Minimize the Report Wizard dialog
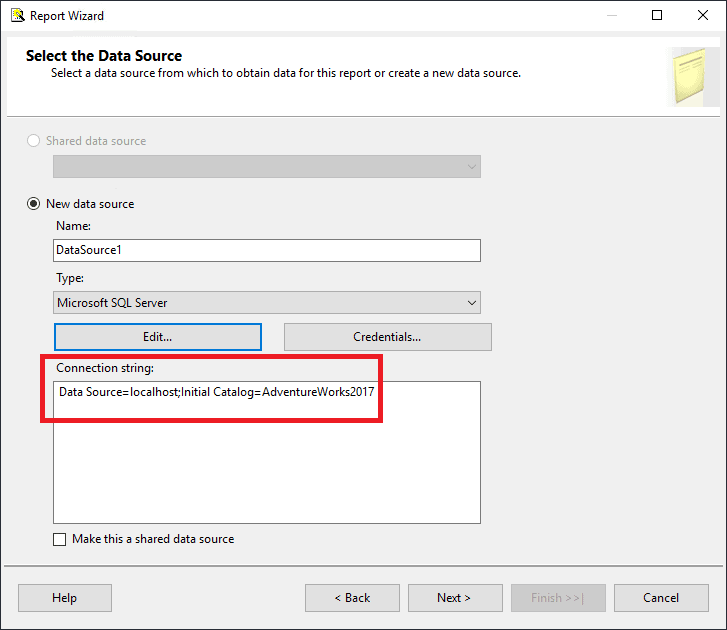Viewport: 727px width, 630px height. (x=612, y=15)
